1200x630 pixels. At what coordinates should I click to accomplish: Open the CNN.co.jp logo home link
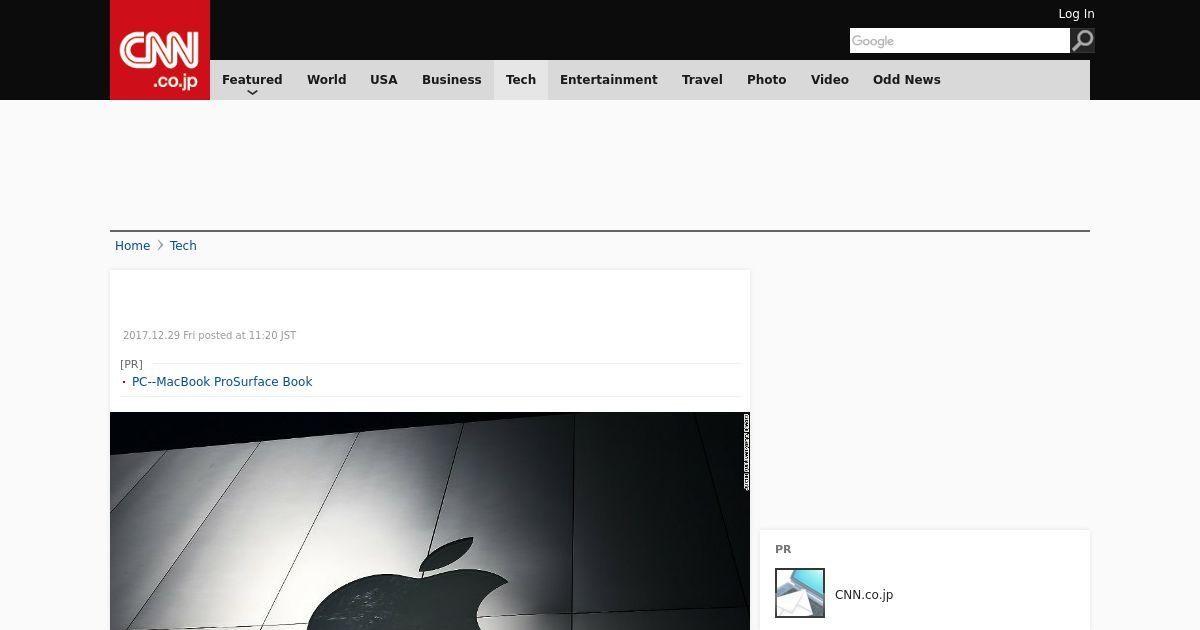pyautogui.click(x=160, y=50)
